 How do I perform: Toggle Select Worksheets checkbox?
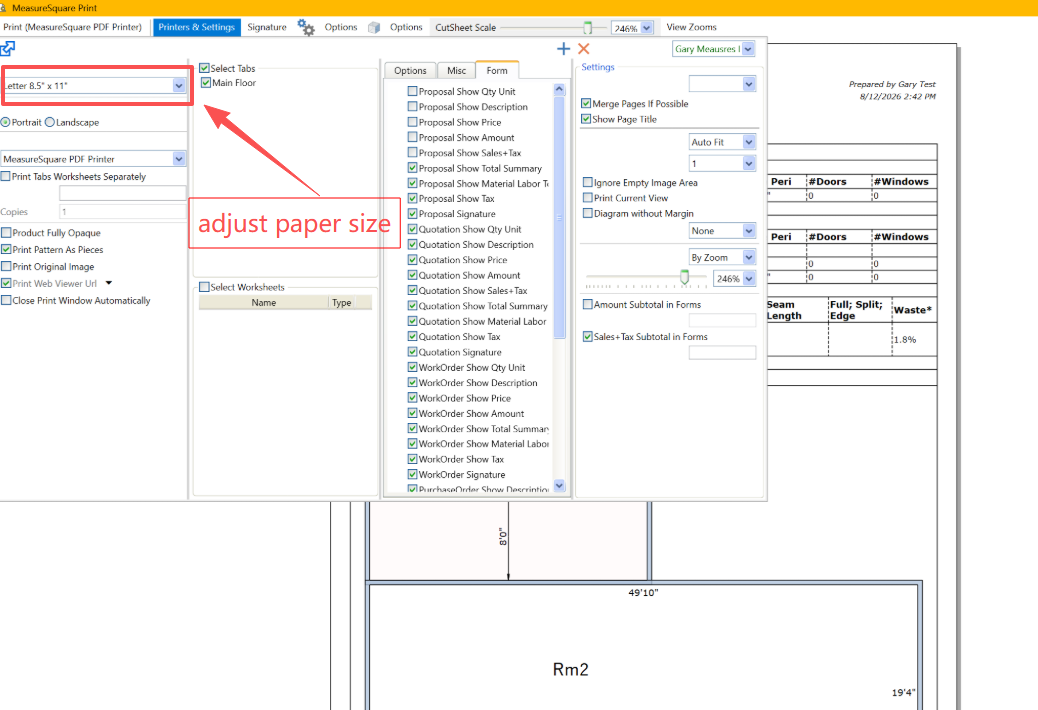point(205,287)
